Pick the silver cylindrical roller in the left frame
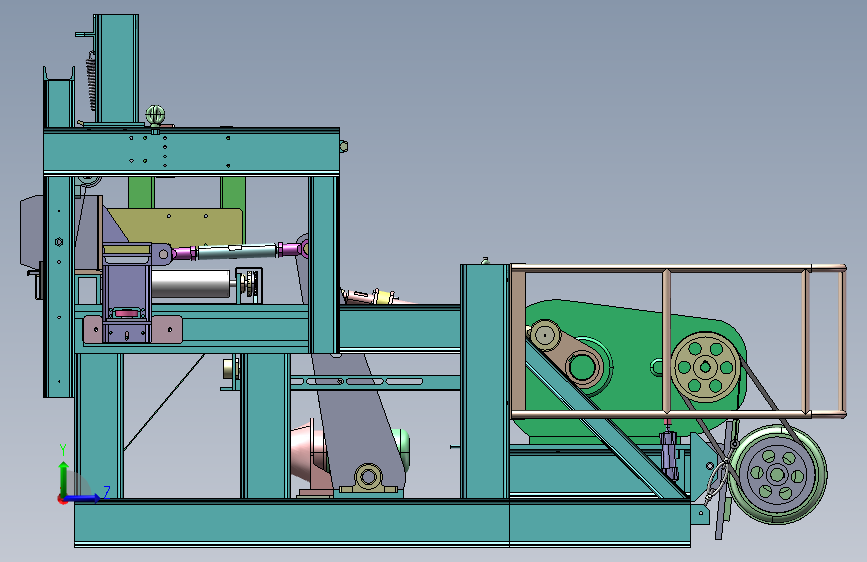Viewport: 867px width, 562px height. point(190,284)
